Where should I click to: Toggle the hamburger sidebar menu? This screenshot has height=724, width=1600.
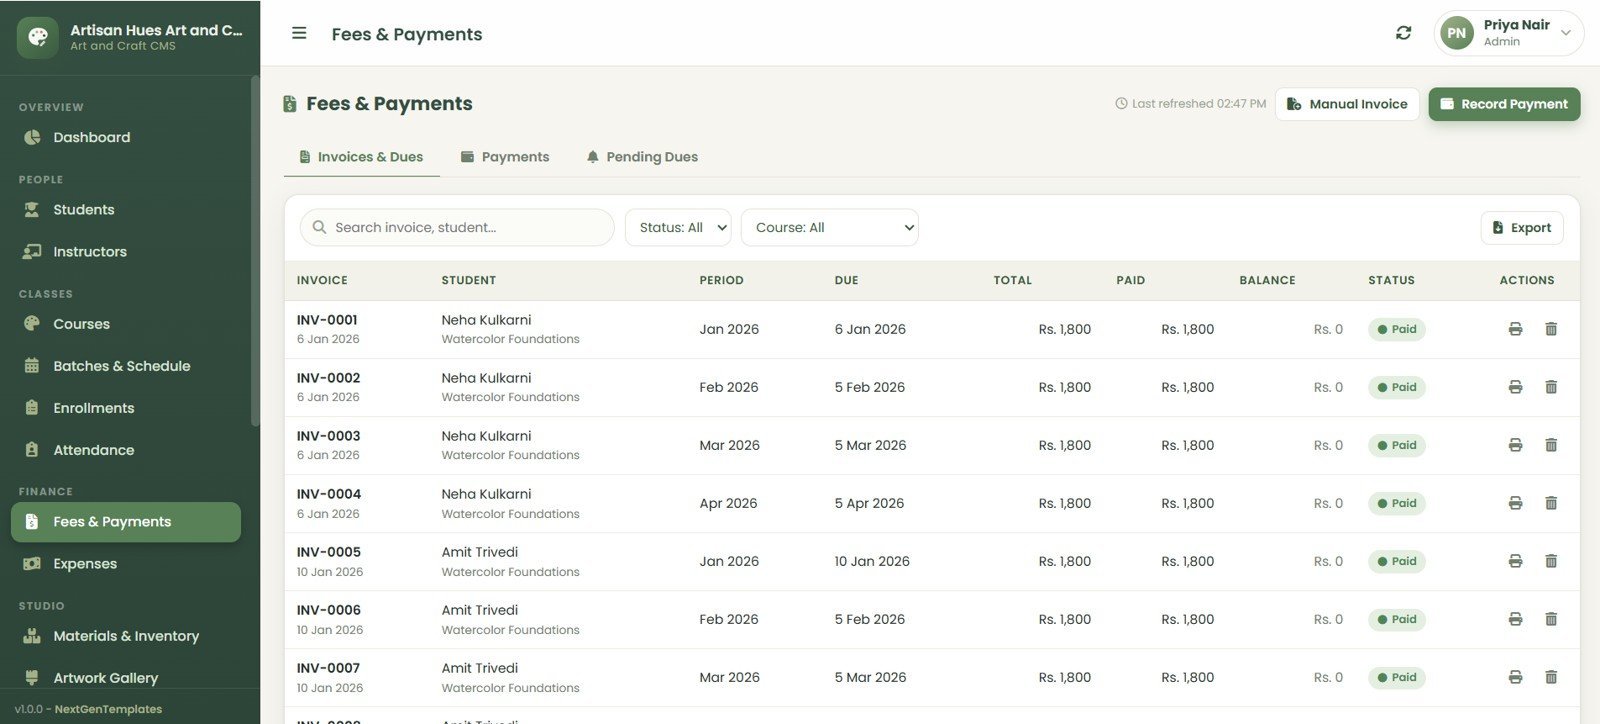299,33
